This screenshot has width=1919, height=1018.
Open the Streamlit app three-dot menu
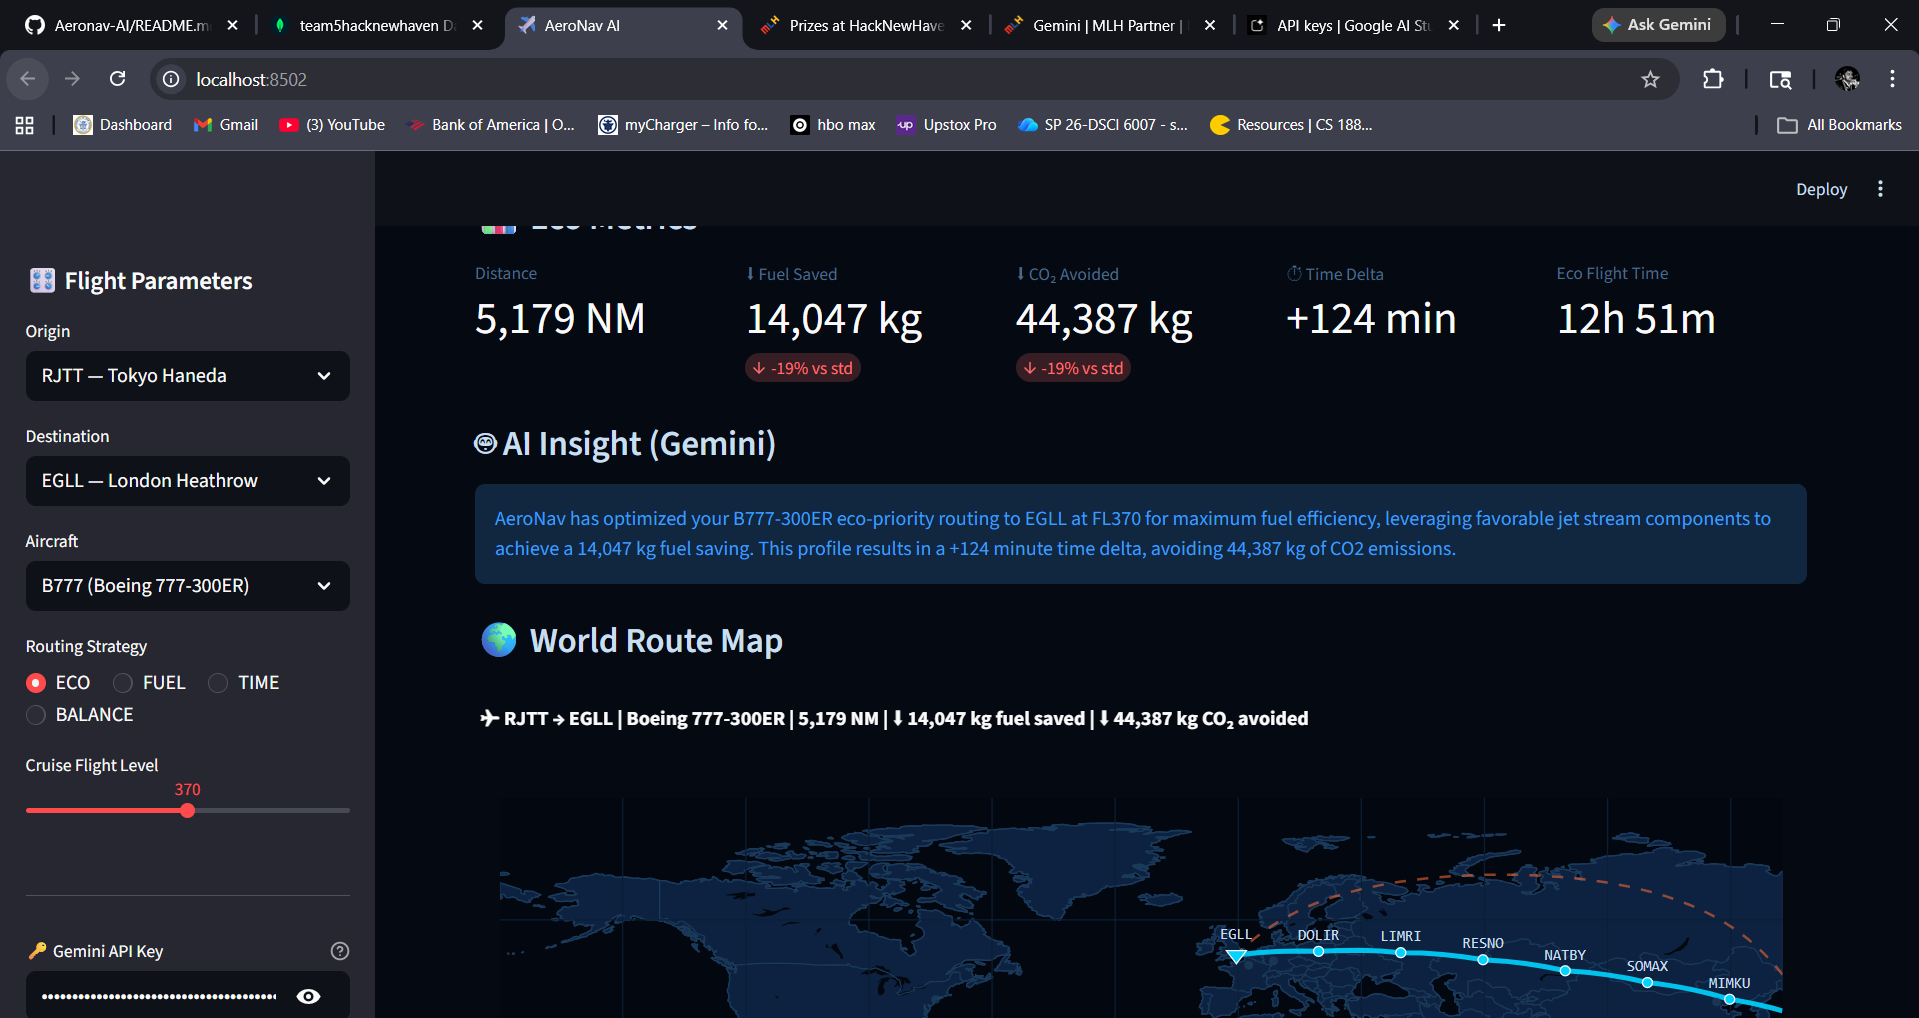(1880, 189)
